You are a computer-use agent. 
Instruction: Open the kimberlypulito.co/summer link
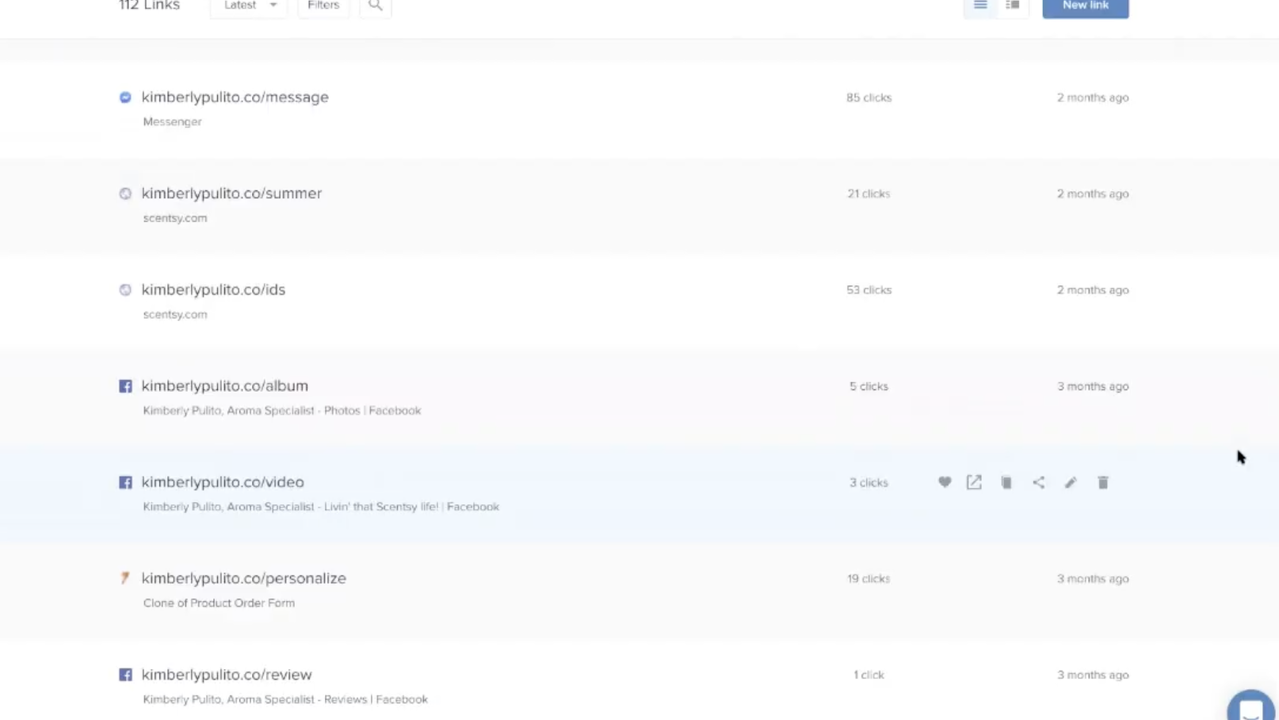[x=231, y=193]
